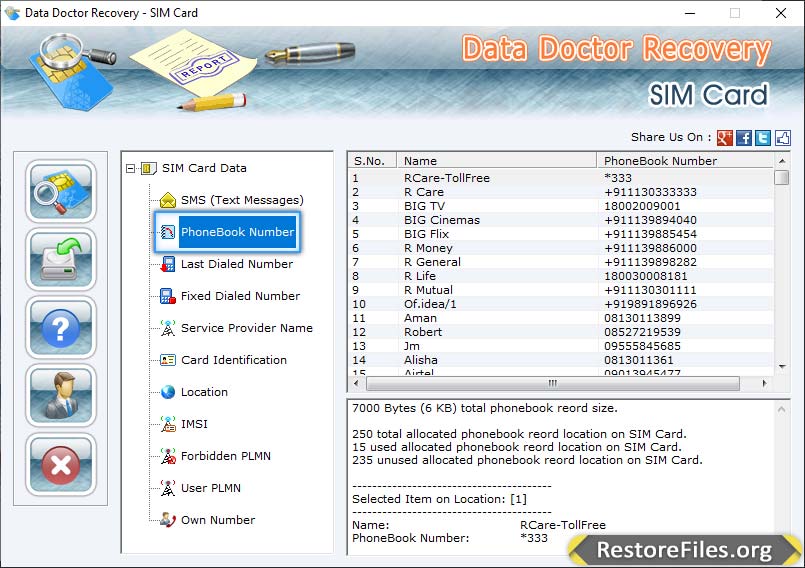This screenshot has width=805, height=568.
Task: Click the SIM Card Data root icon
Action: [x=149, y=168]
